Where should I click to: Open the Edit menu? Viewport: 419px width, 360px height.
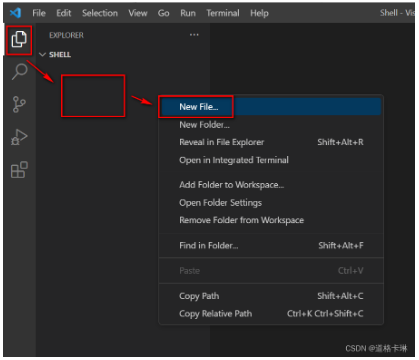click(x=63, y=13)
